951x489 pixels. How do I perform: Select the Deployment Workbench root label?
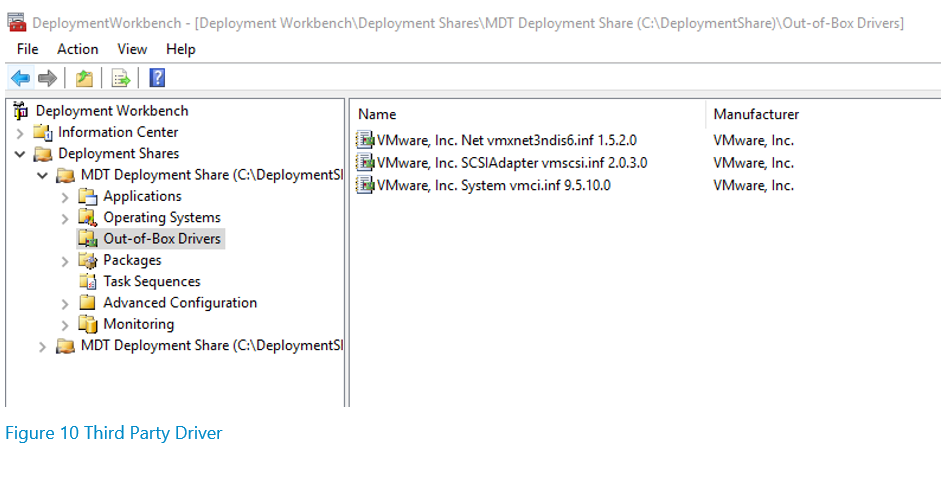coord(112,110)
